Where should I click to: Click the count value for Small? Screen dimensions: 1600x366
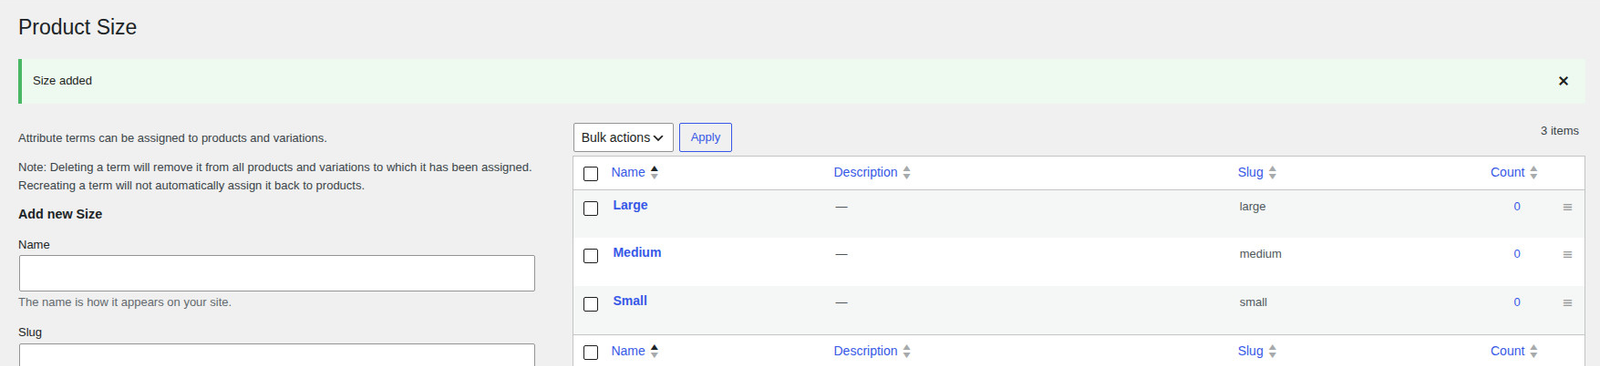pyautogui.click(x=1517, y=302)
